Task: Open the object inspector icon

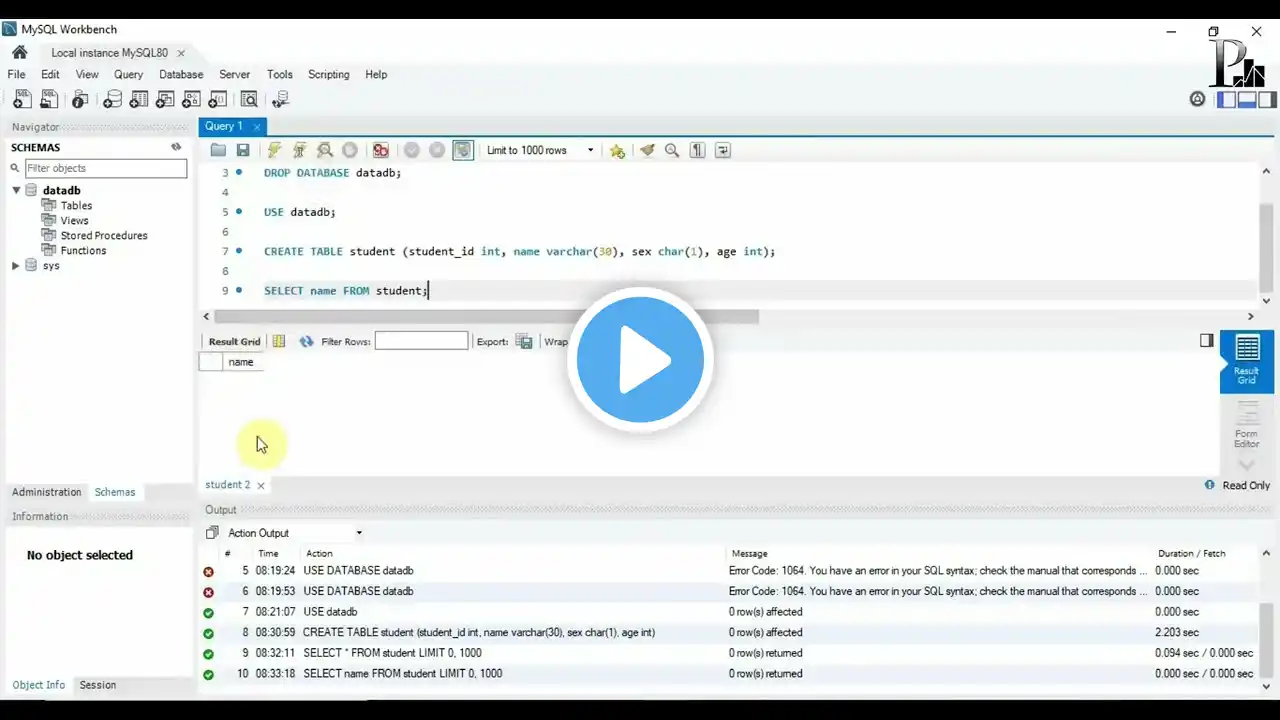Action: (x=80, y=99)
